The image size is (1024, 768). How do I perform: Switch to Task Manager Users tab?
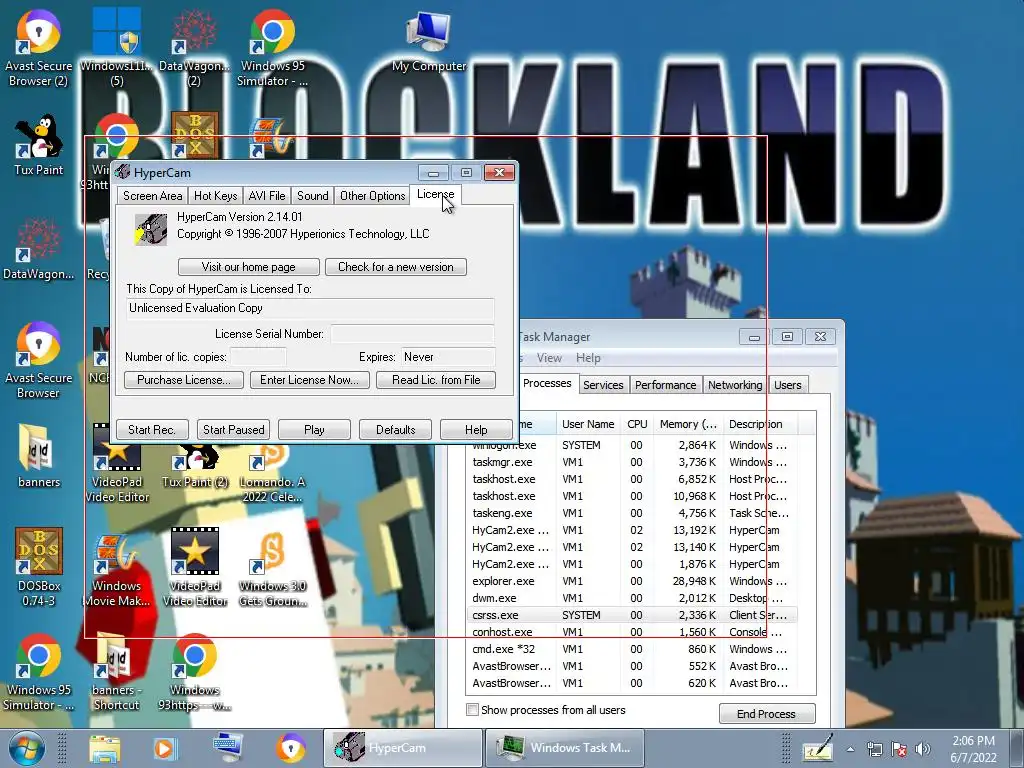pos(788,385)
